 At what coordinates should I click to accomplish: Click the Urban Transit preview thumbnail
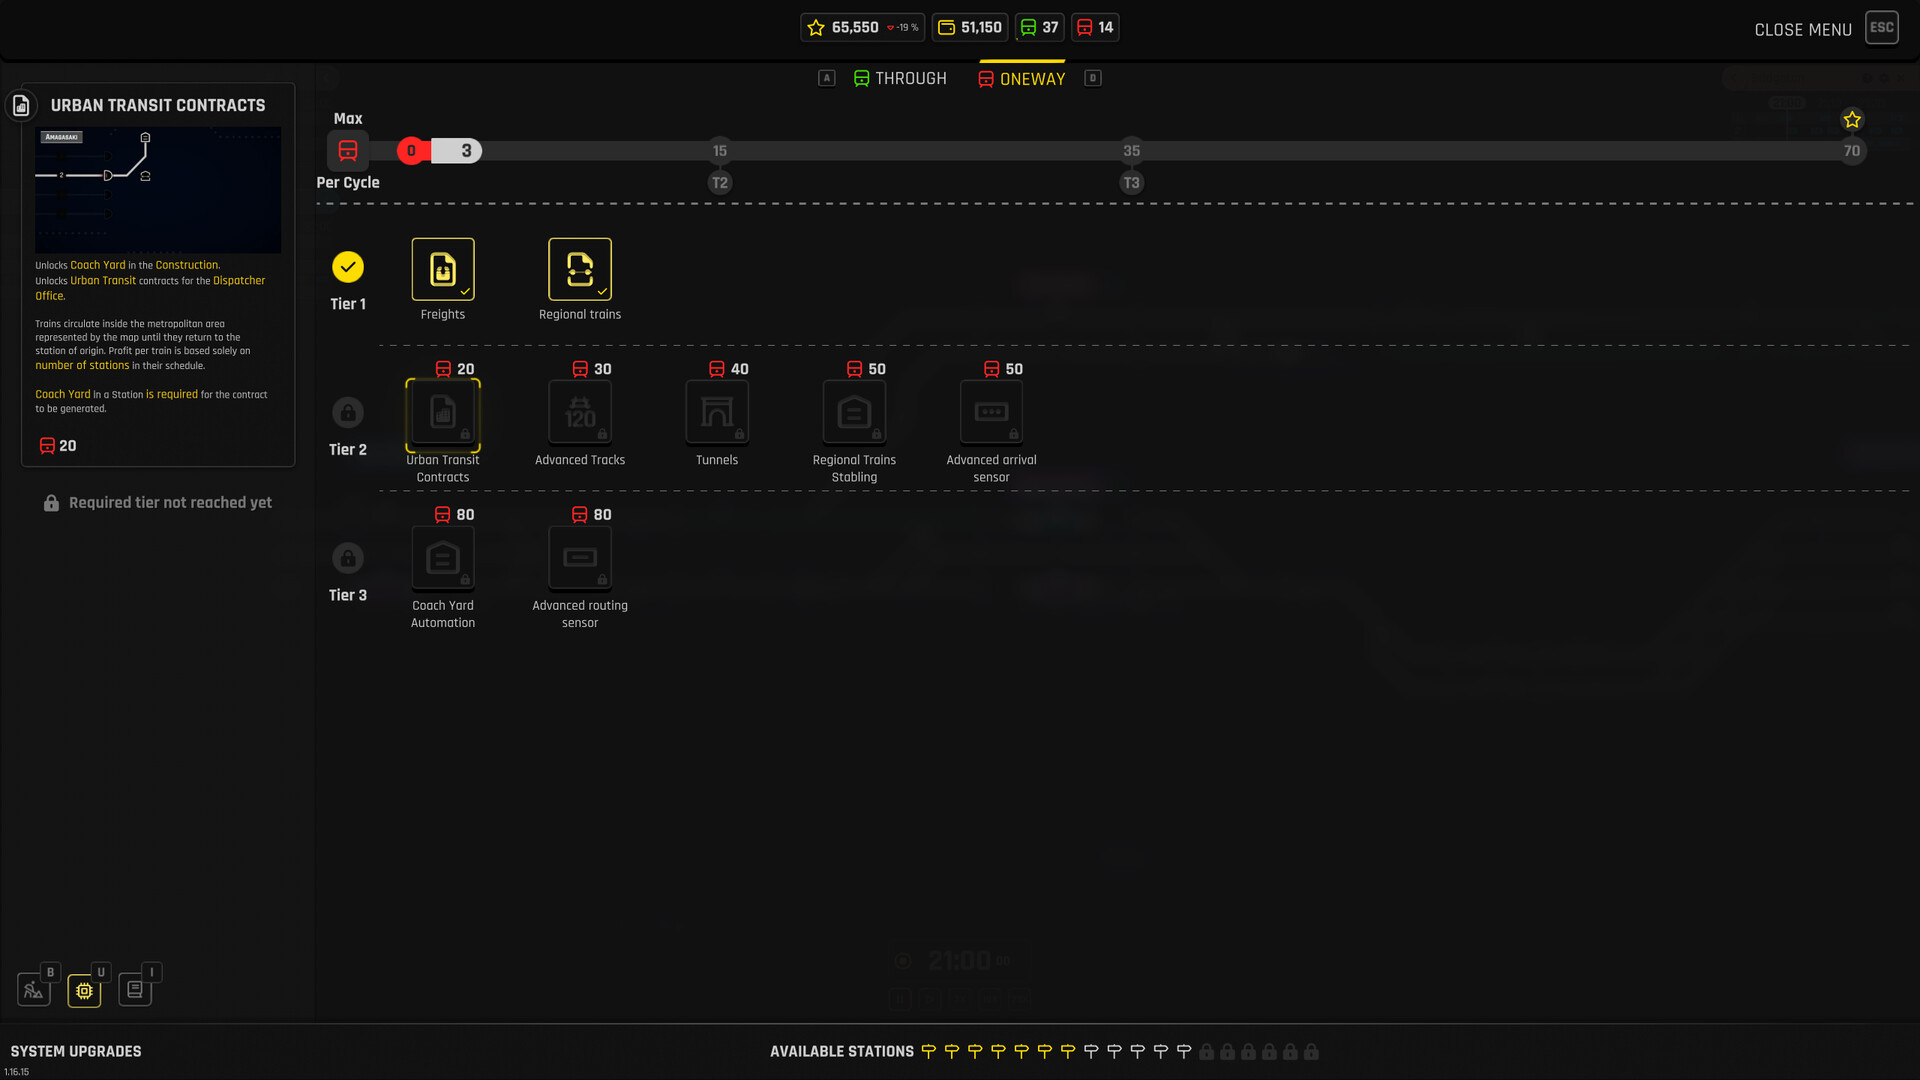(x=158, y=190)
